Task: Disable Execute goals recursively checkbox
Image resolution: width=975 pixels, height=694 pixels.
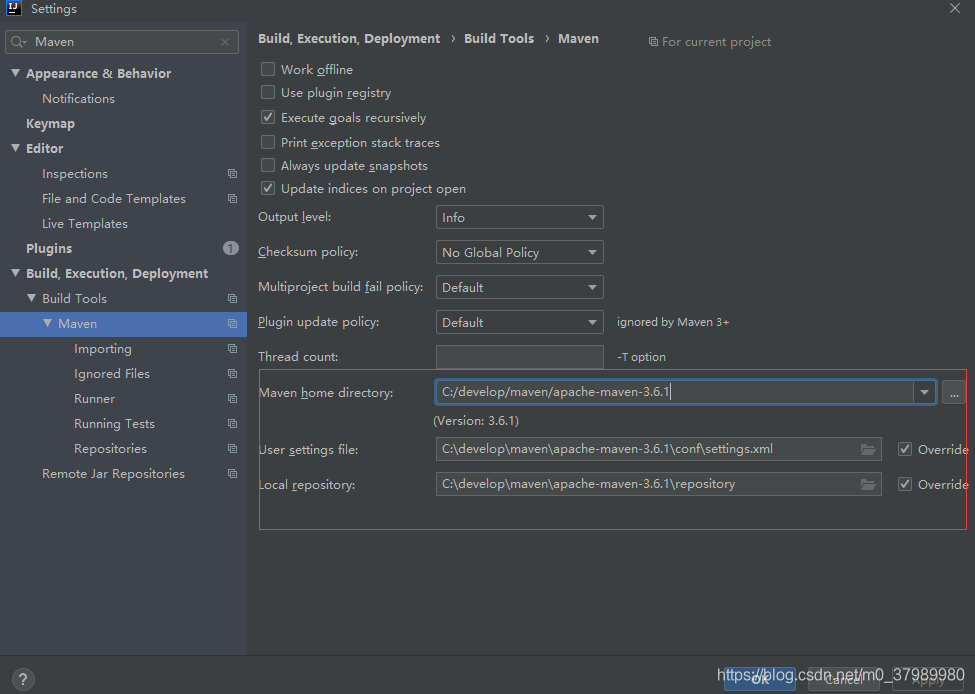Action: 268,117
